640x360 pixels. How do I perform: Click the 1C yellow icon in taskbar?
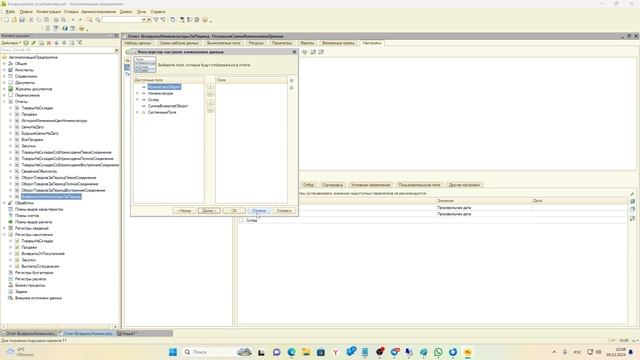468,352
